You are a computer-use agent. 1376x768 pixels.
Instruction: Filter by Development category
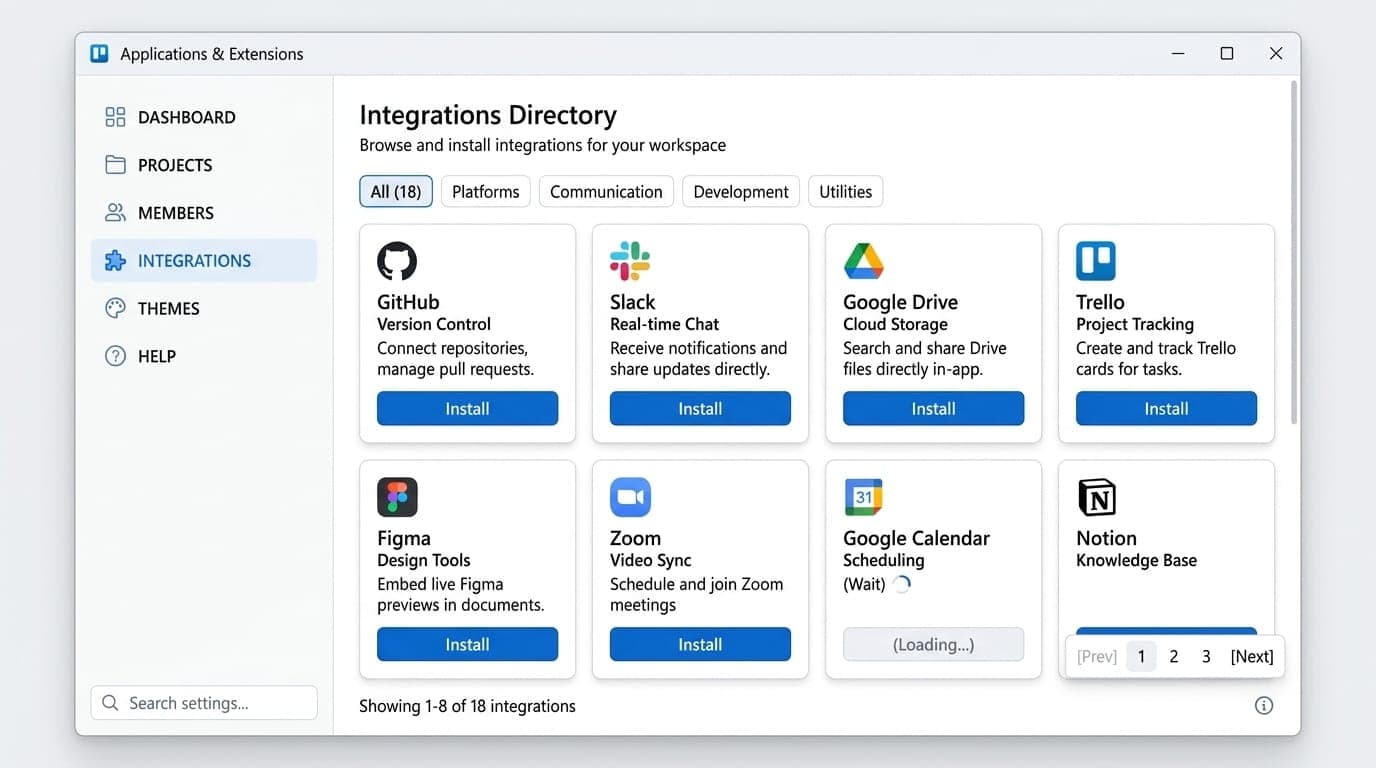point(741,192)
